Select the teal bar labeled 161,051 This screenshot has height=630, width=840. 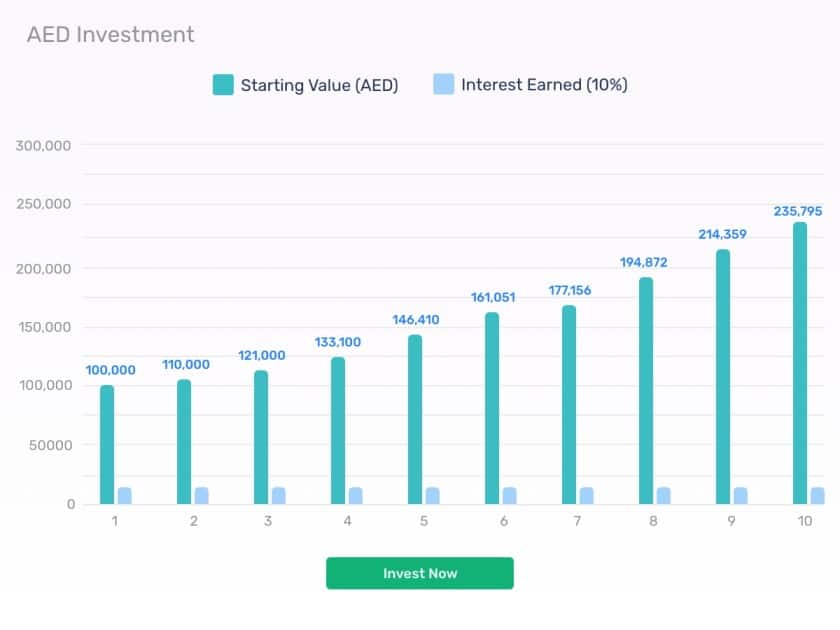point(492,408)
